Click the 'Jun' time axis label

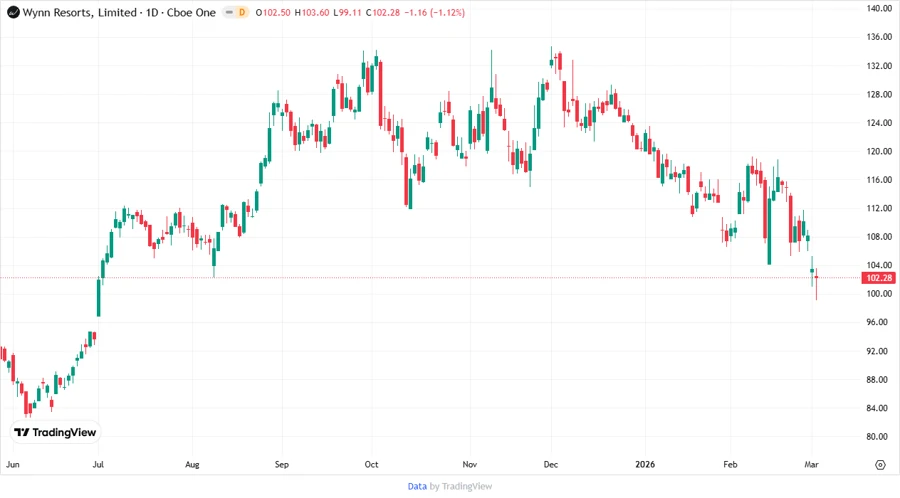coord(13,464)
